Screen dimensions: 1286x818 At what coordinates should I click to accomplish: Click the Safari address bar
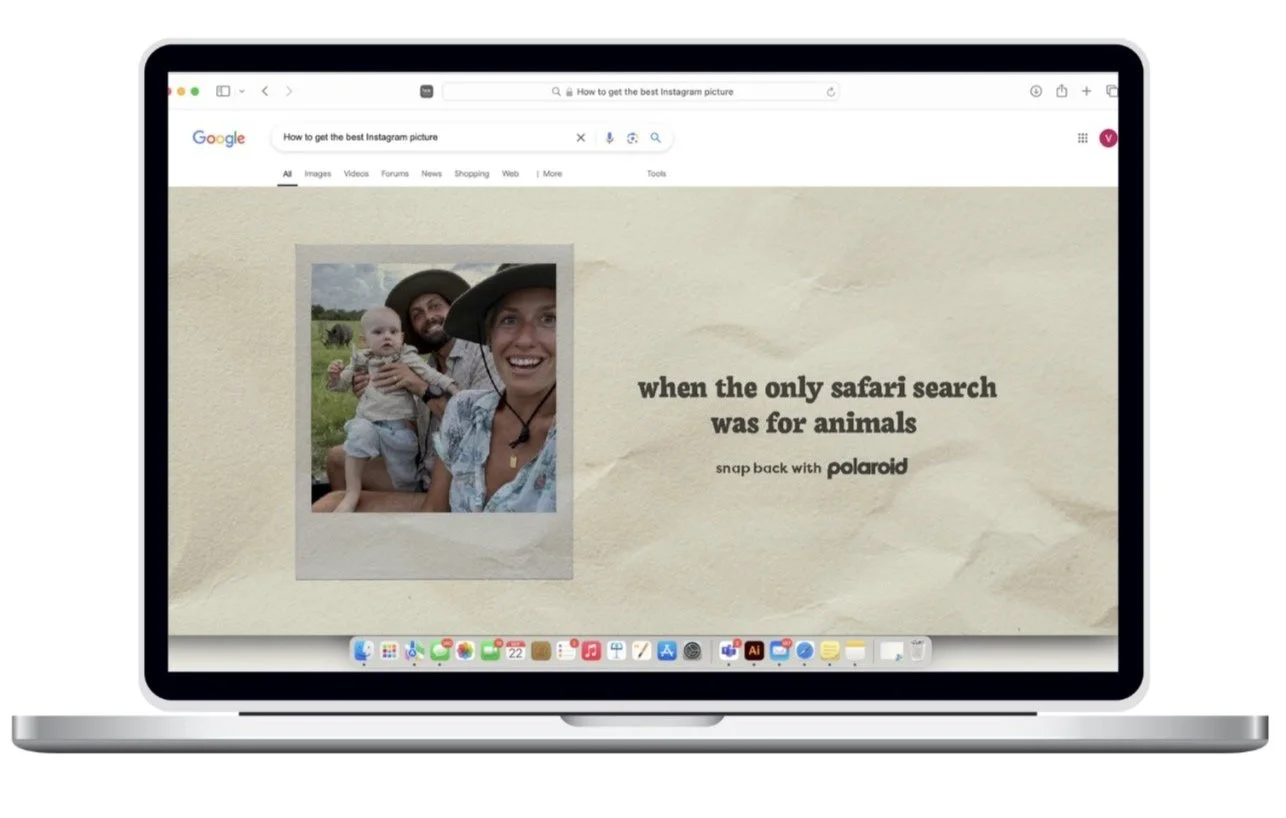click(641, 91)
